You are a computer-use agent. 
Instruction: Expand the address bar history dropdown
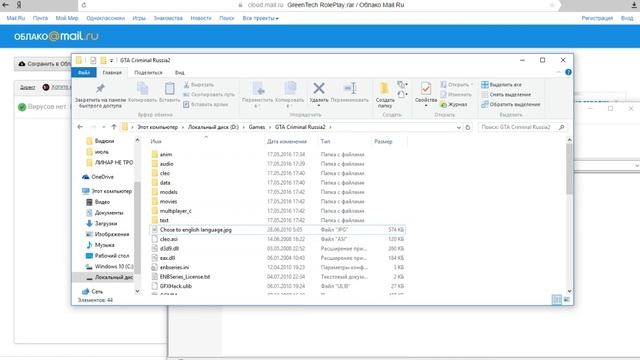(458, 127)
